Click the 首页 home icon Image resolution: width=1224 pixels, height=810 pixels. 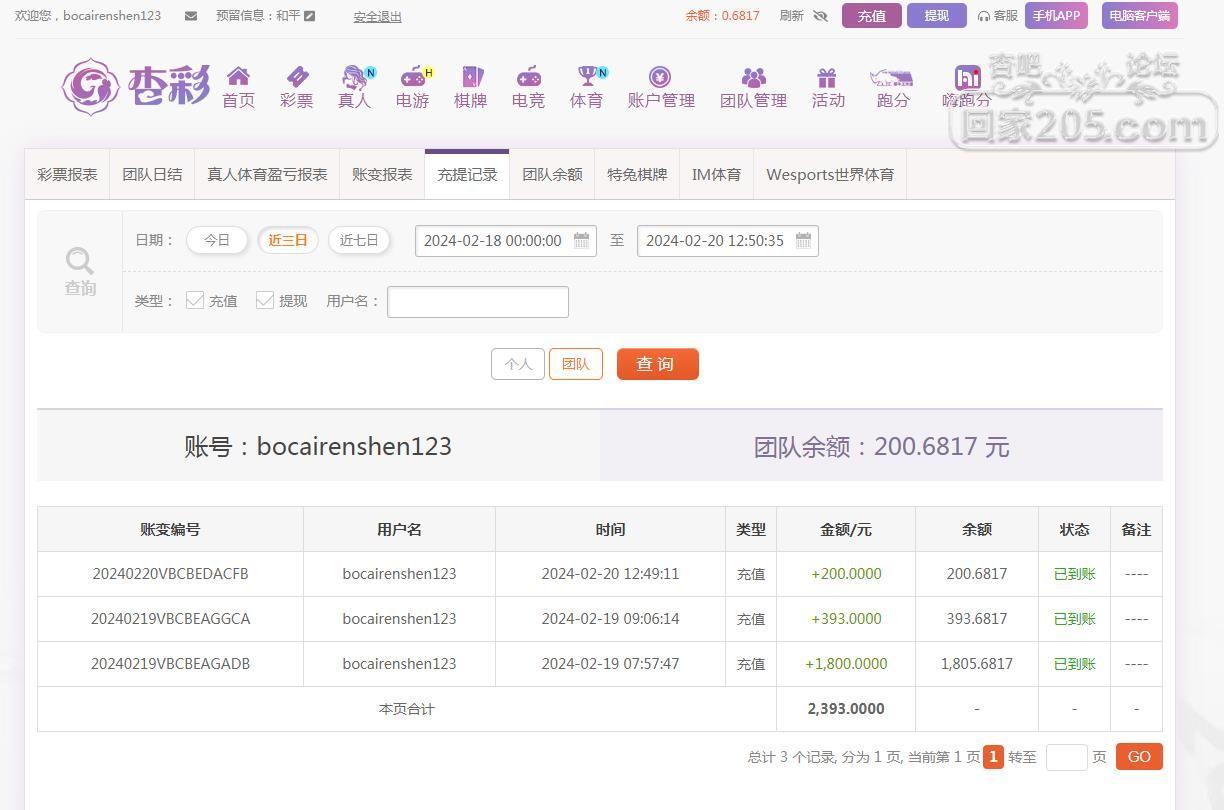click(238, 77)
